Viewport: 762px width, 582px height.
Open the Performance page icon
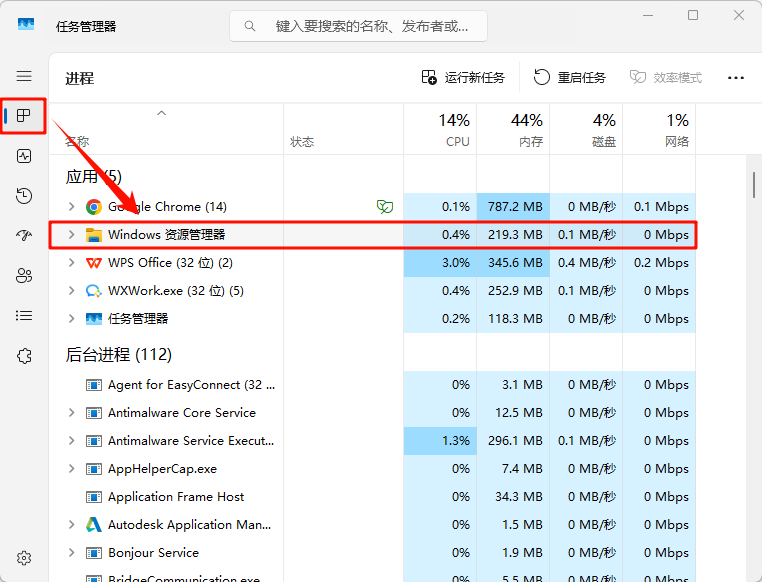tap(24, 156)
